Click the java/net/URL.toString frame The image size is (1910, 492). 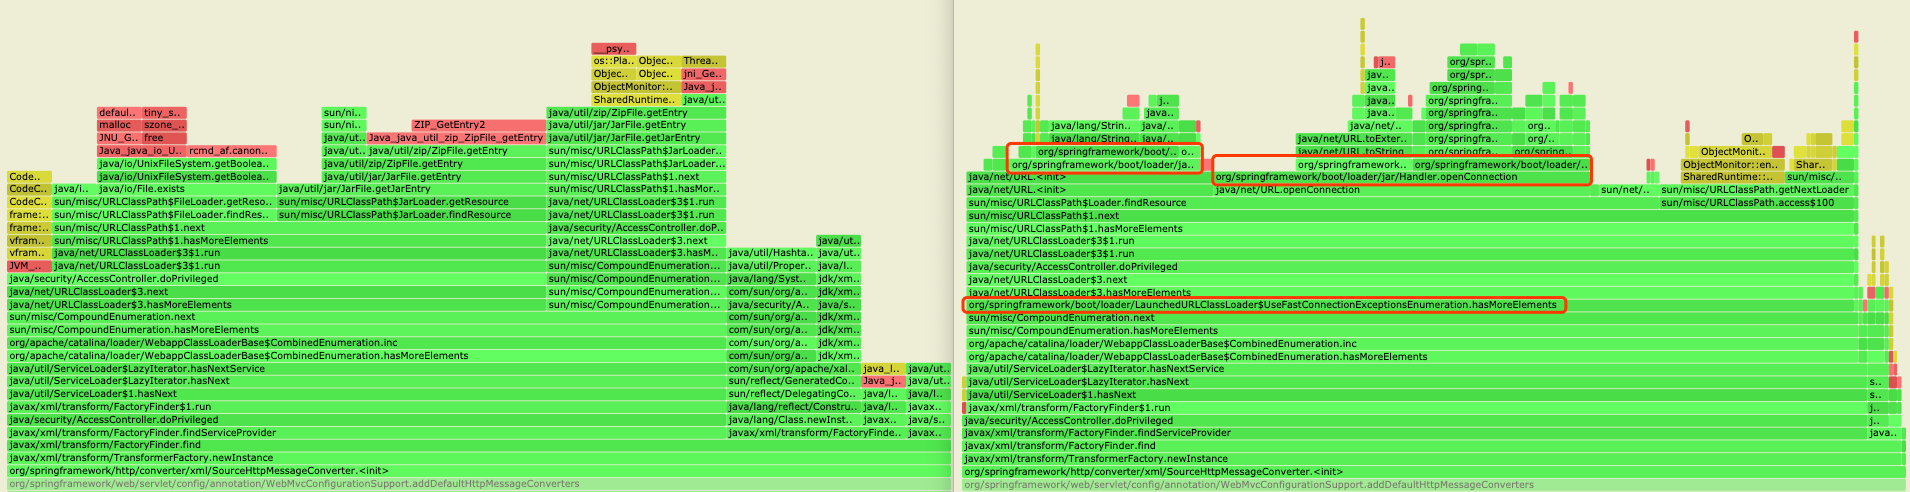[x=1350, y=152]
